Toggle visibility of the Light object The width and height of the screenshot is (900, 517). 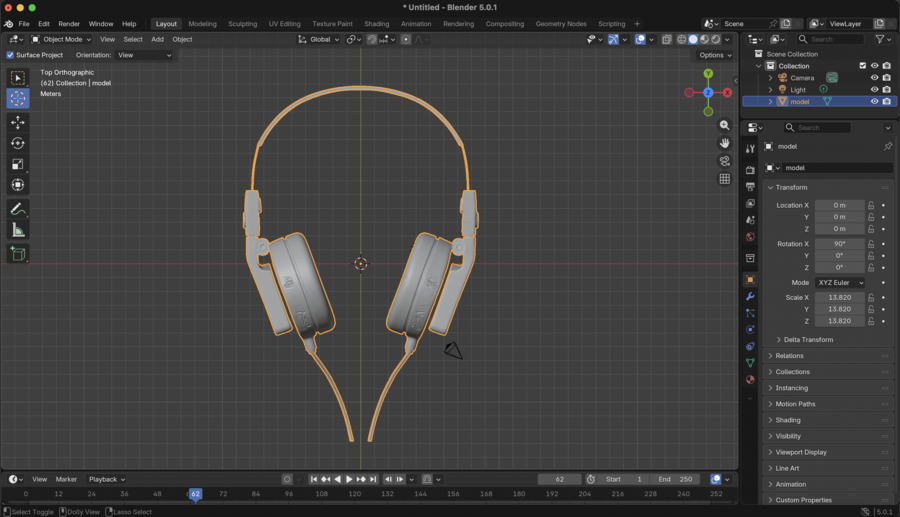pyautogui.click(x=874, y=89)
